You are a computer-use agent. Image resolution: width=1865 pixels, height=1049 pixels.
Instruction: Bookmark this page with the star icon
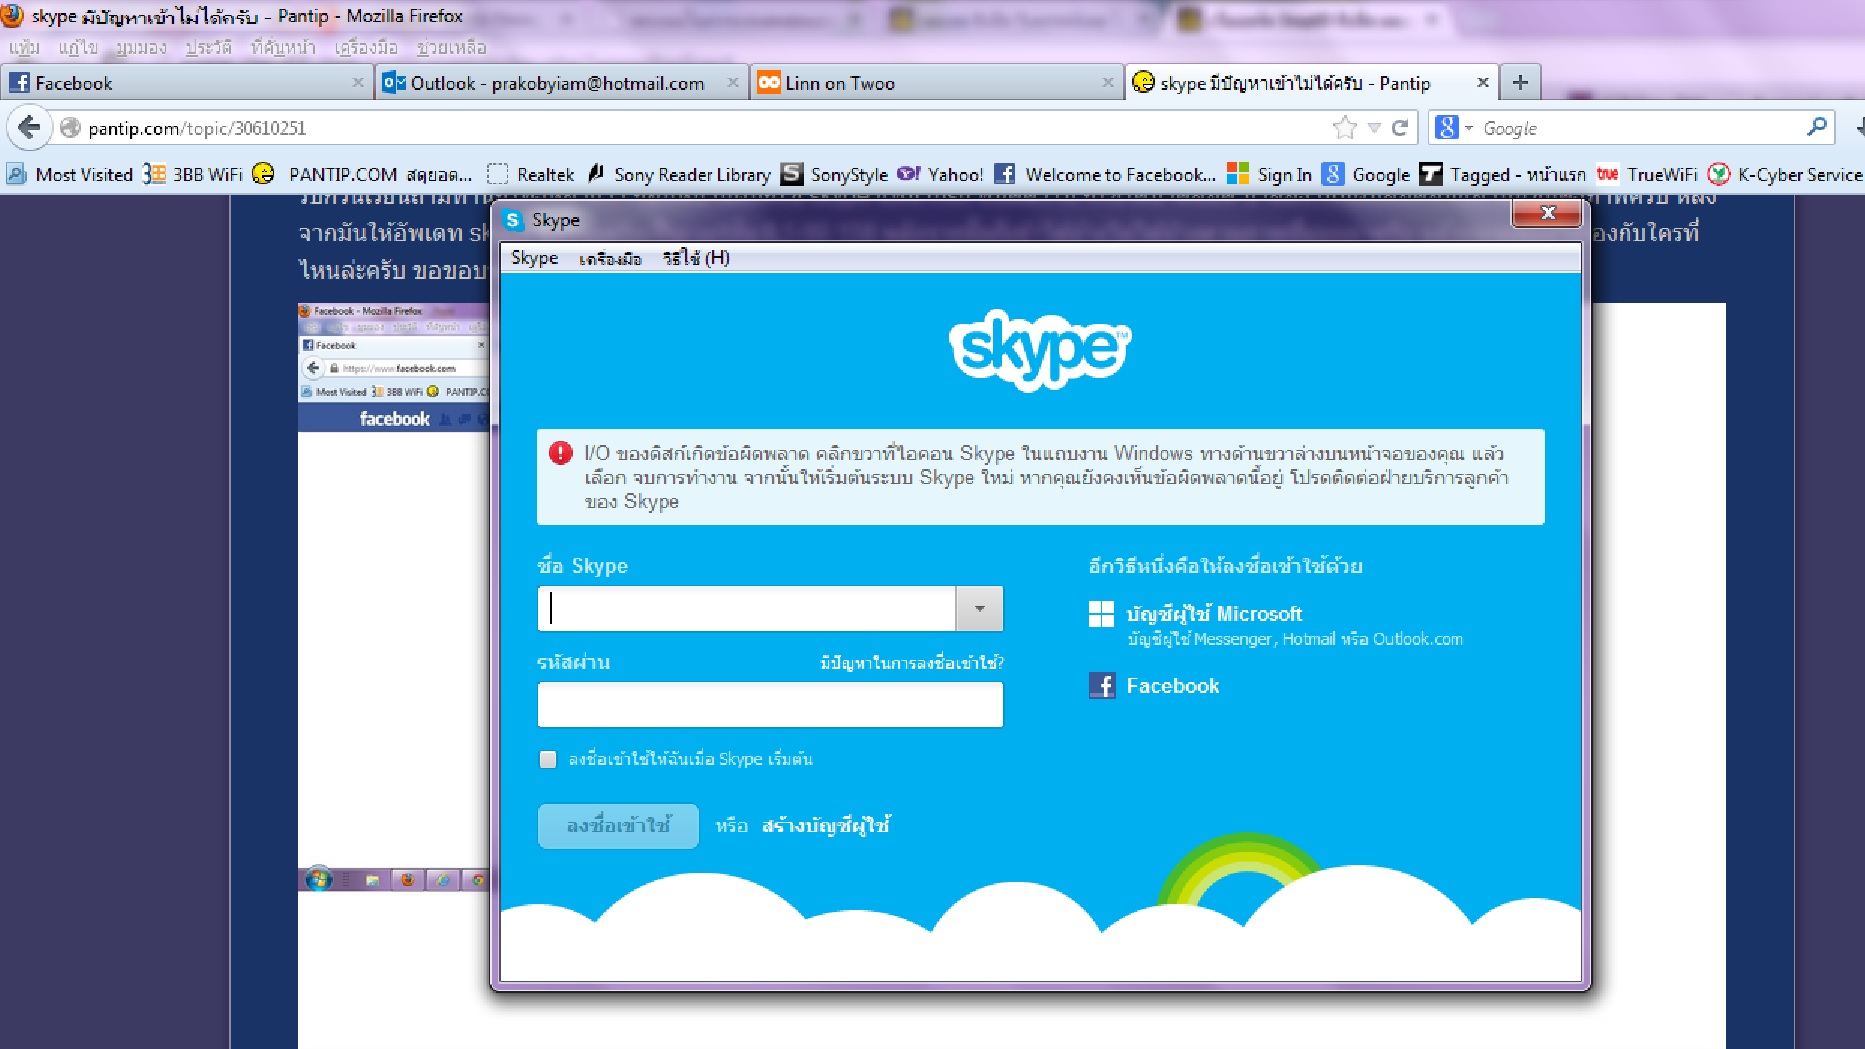pos(1345,128)
